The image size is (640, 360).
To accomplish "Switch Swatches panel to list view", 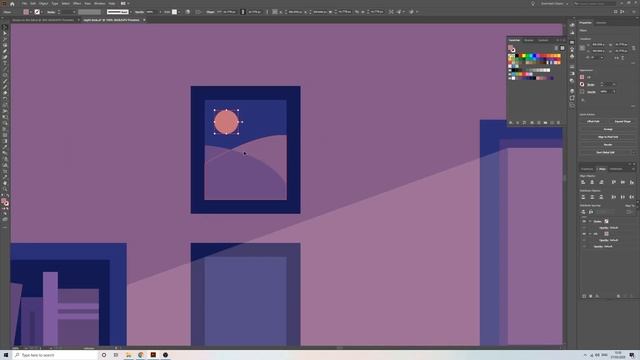I will (x=556, y=48).
